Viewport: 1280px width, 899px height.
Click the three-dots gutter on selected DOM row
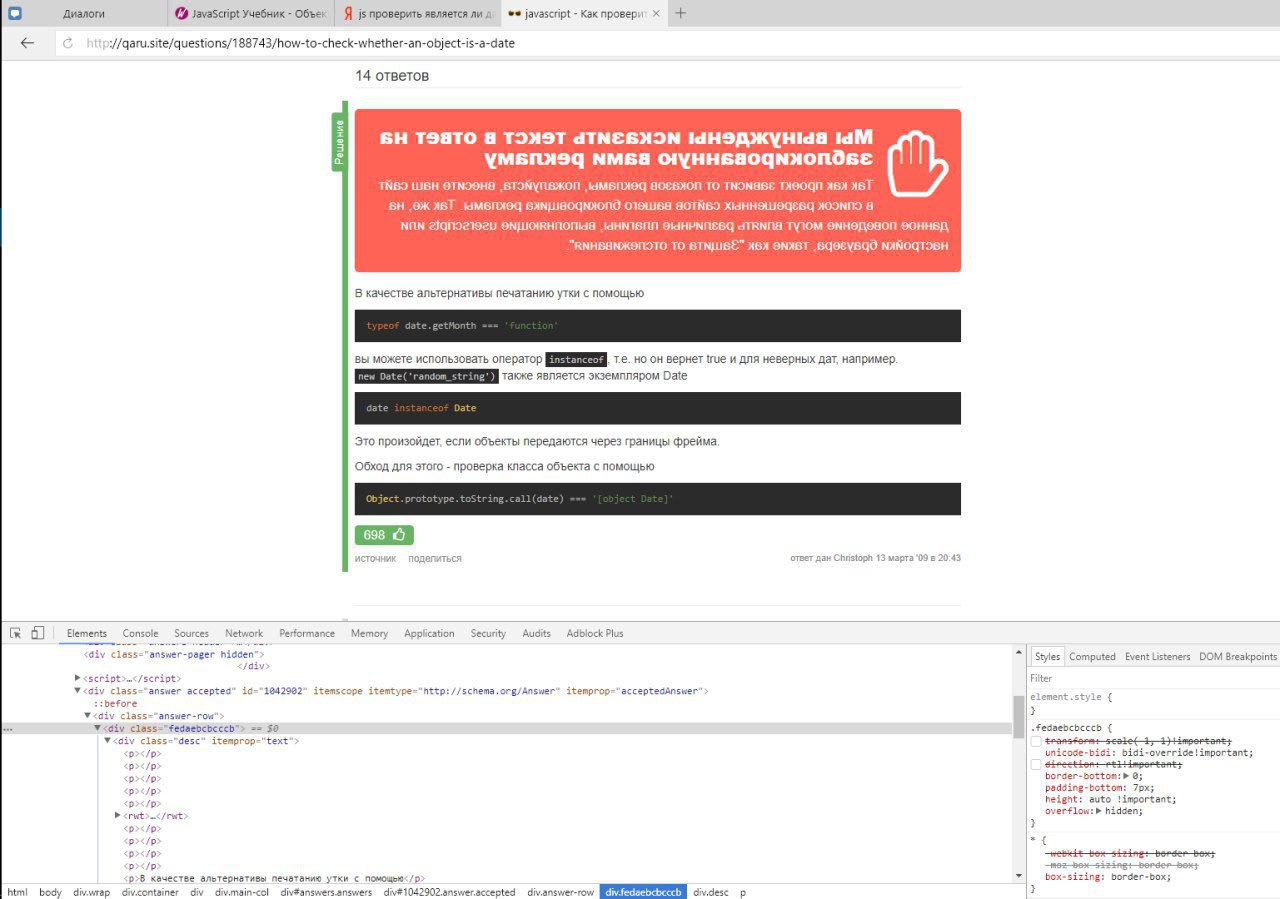pyautogui.click(x=8, y=729)
